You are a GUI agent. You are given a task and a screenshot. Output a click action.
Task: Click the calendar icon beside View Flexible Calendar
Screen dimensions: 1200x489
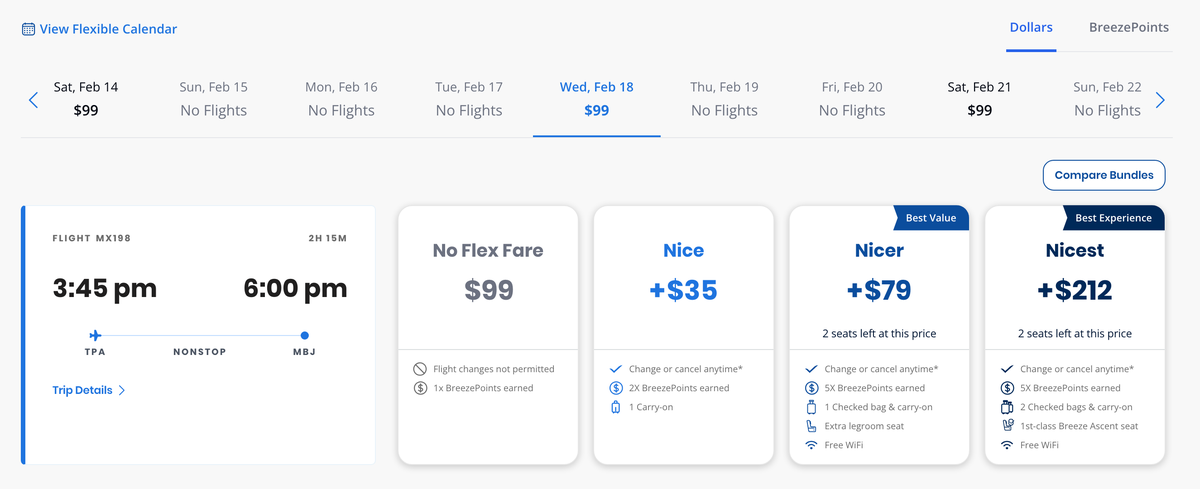coord(28,29)
